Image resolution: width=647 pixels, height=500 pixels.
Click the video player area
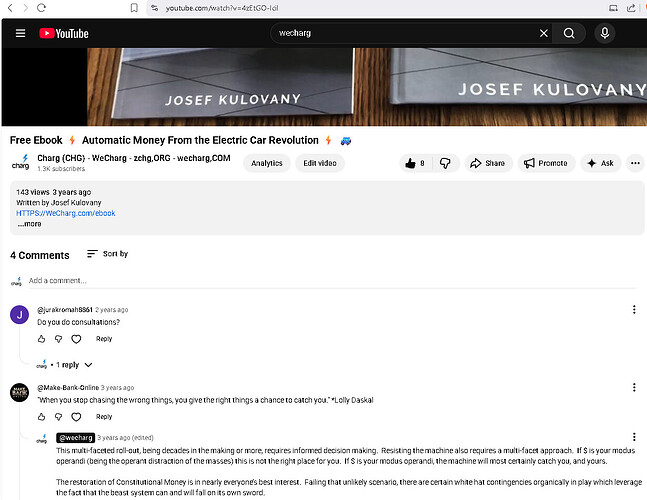click(324, 87)
